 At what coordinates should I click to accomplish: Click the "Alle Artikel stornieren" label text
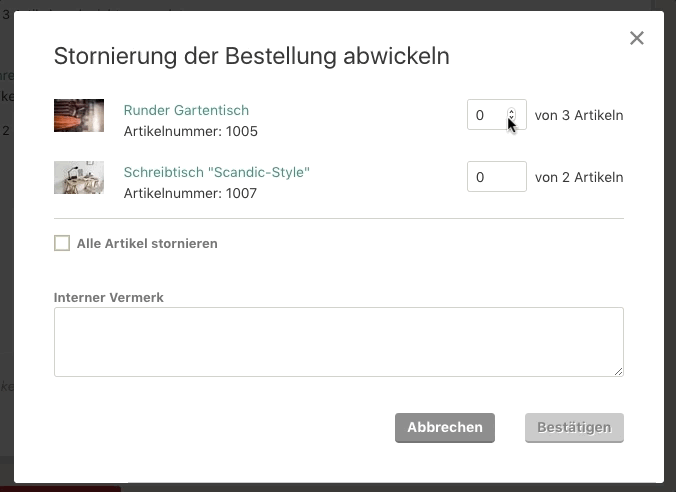point(147,243)
